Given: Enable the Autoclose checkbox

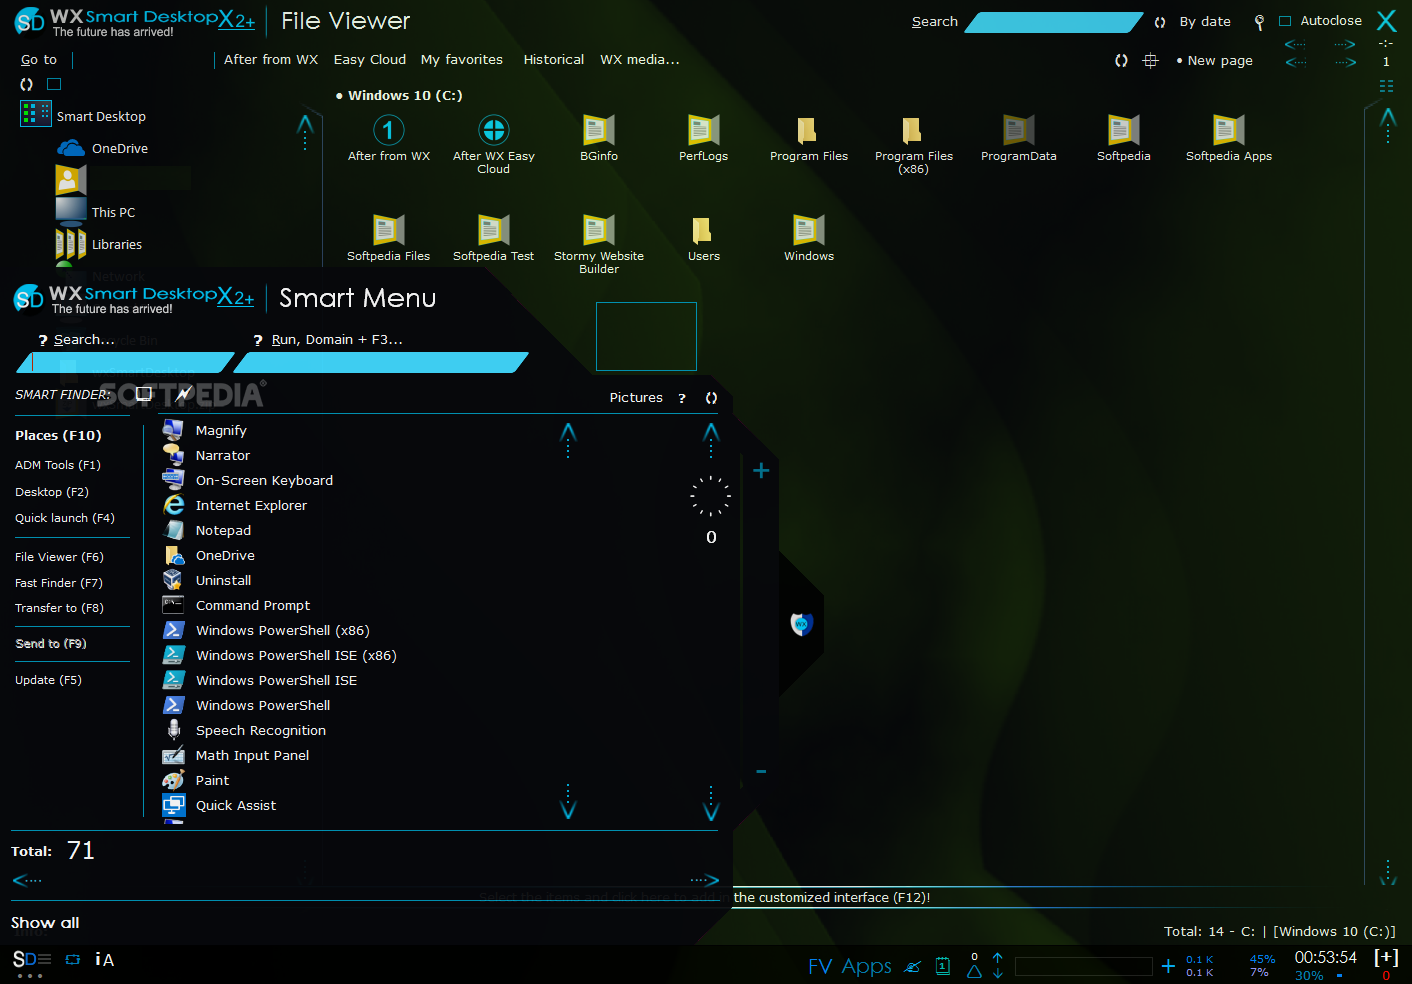Looking at the screenshot, I should coord(1285,21).
